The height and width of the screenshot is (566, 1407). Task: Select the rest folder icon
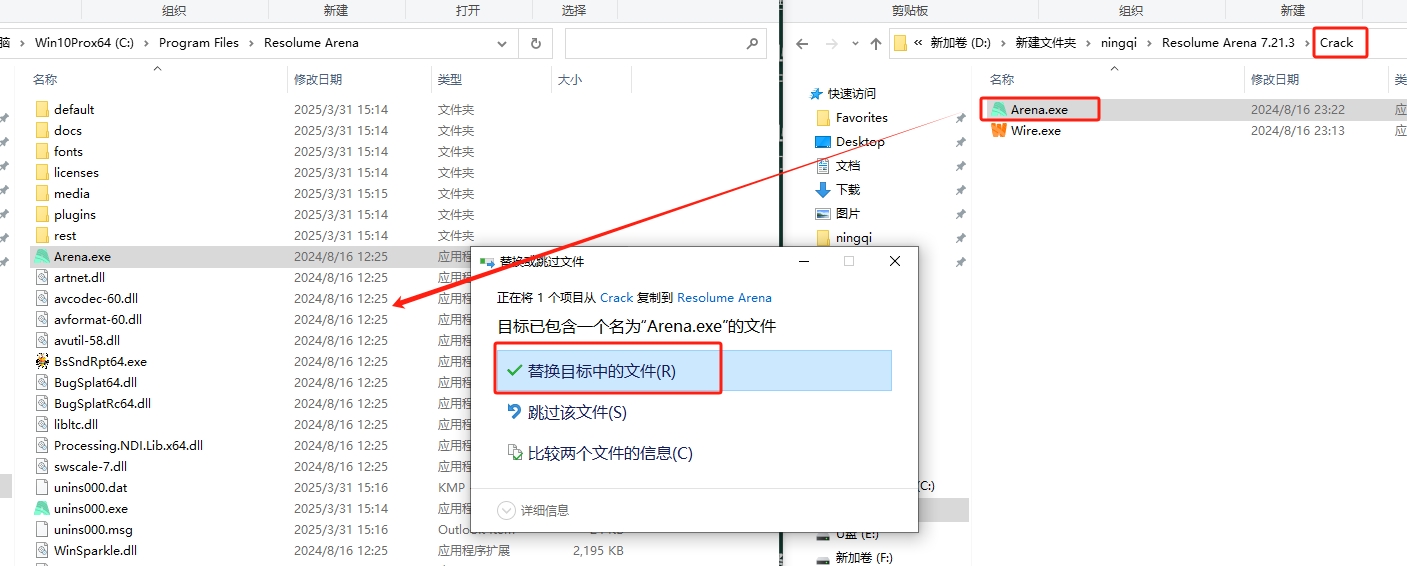(42, 235)
